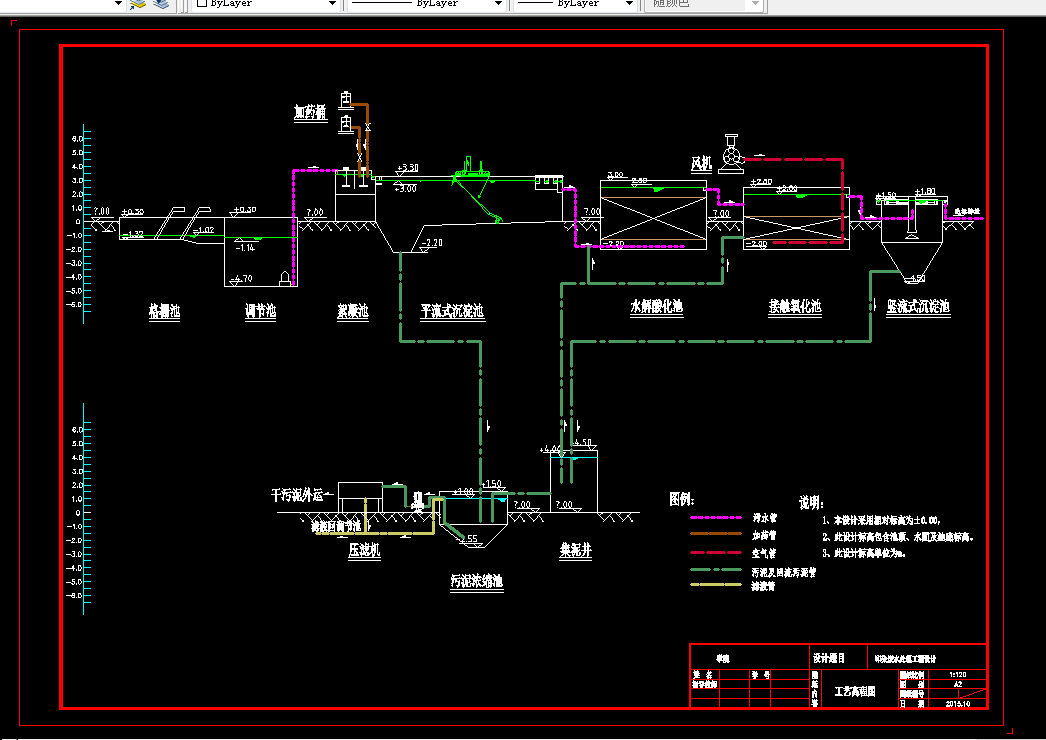
Task: Open the layer list dropdown arrow
Action: click(118, 3)
